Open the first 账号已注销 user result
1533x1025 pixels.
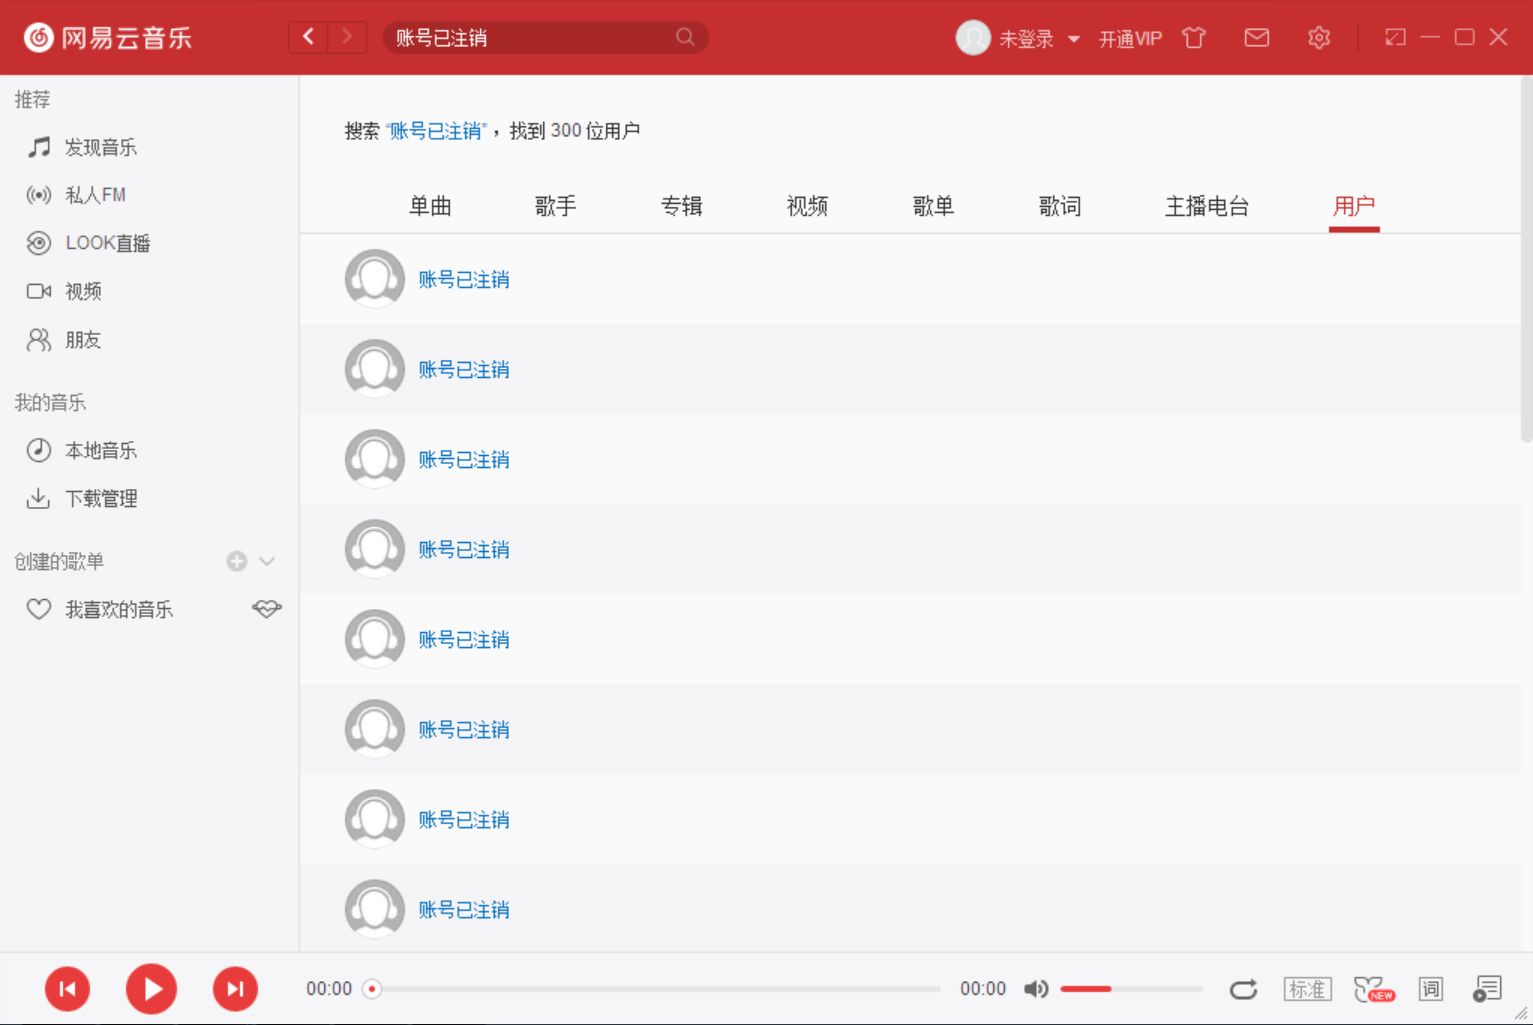tap(463, 279)
